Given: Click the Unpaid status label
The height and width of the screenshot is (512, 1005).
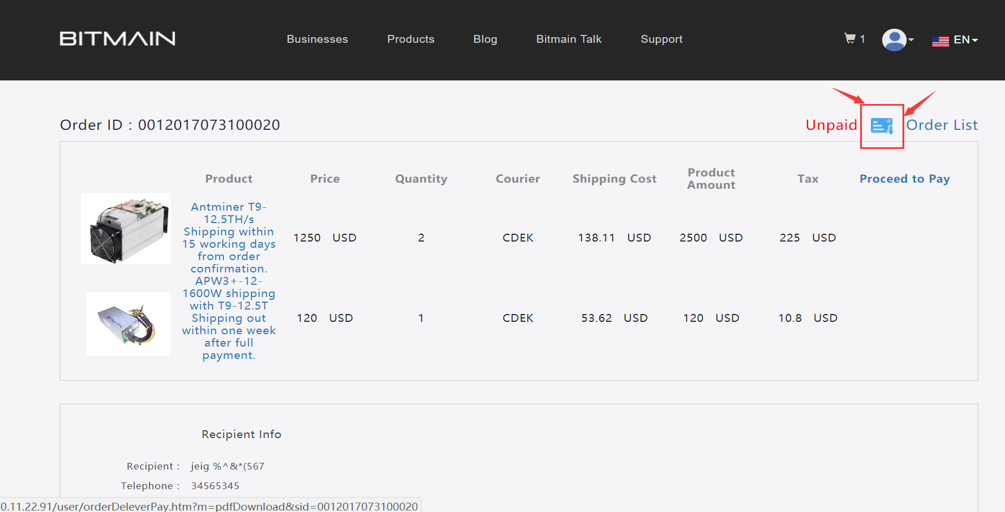Looking at the screenshot, I should [x=831, y=125].
